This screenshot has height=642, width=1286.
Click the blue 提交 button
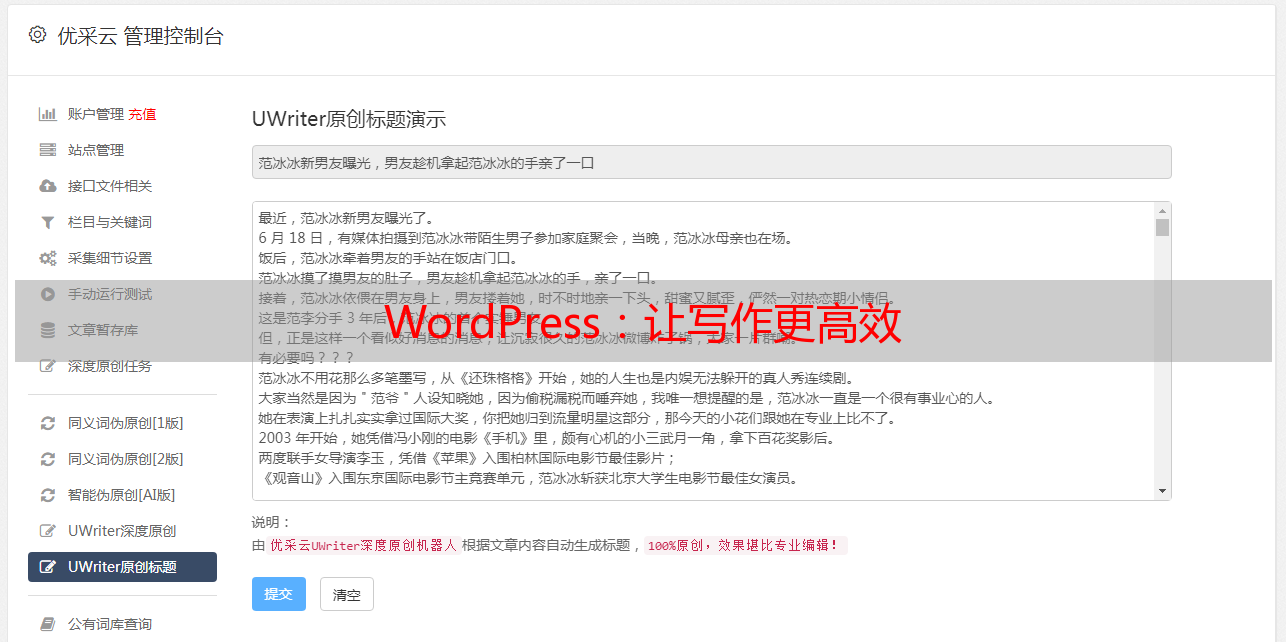(279, 594)
